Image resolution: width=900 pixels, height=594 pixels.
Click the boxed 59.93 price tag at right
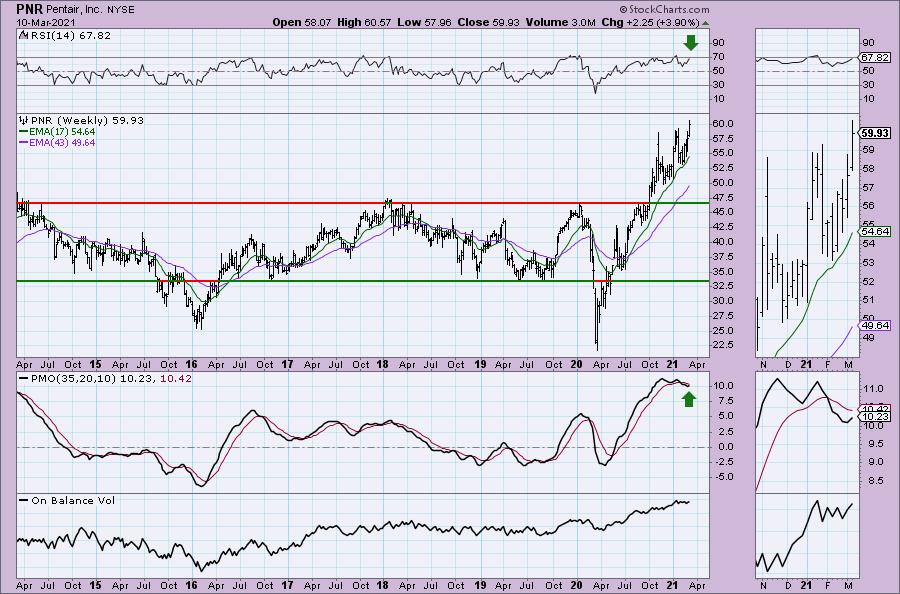[875, 133]
